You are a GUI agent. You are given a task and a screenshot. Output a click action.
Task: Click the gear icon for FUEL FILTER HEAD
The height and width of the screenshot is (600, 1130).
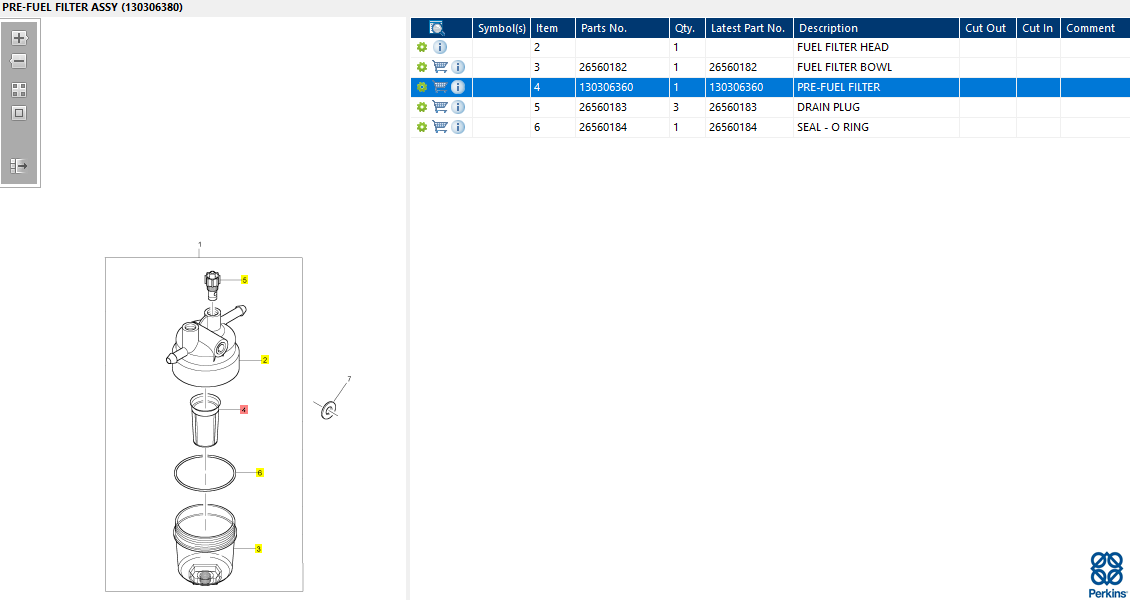(x=422, y=48)
